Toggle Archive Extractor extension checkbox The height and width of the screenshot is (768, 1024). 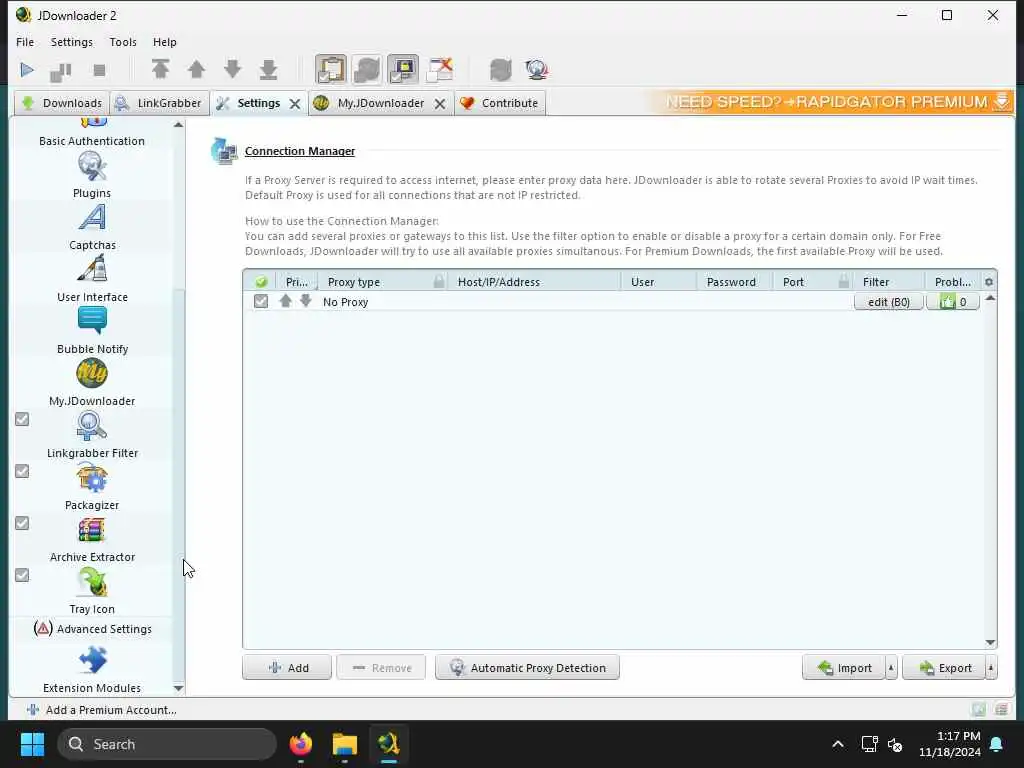(22, 523)
